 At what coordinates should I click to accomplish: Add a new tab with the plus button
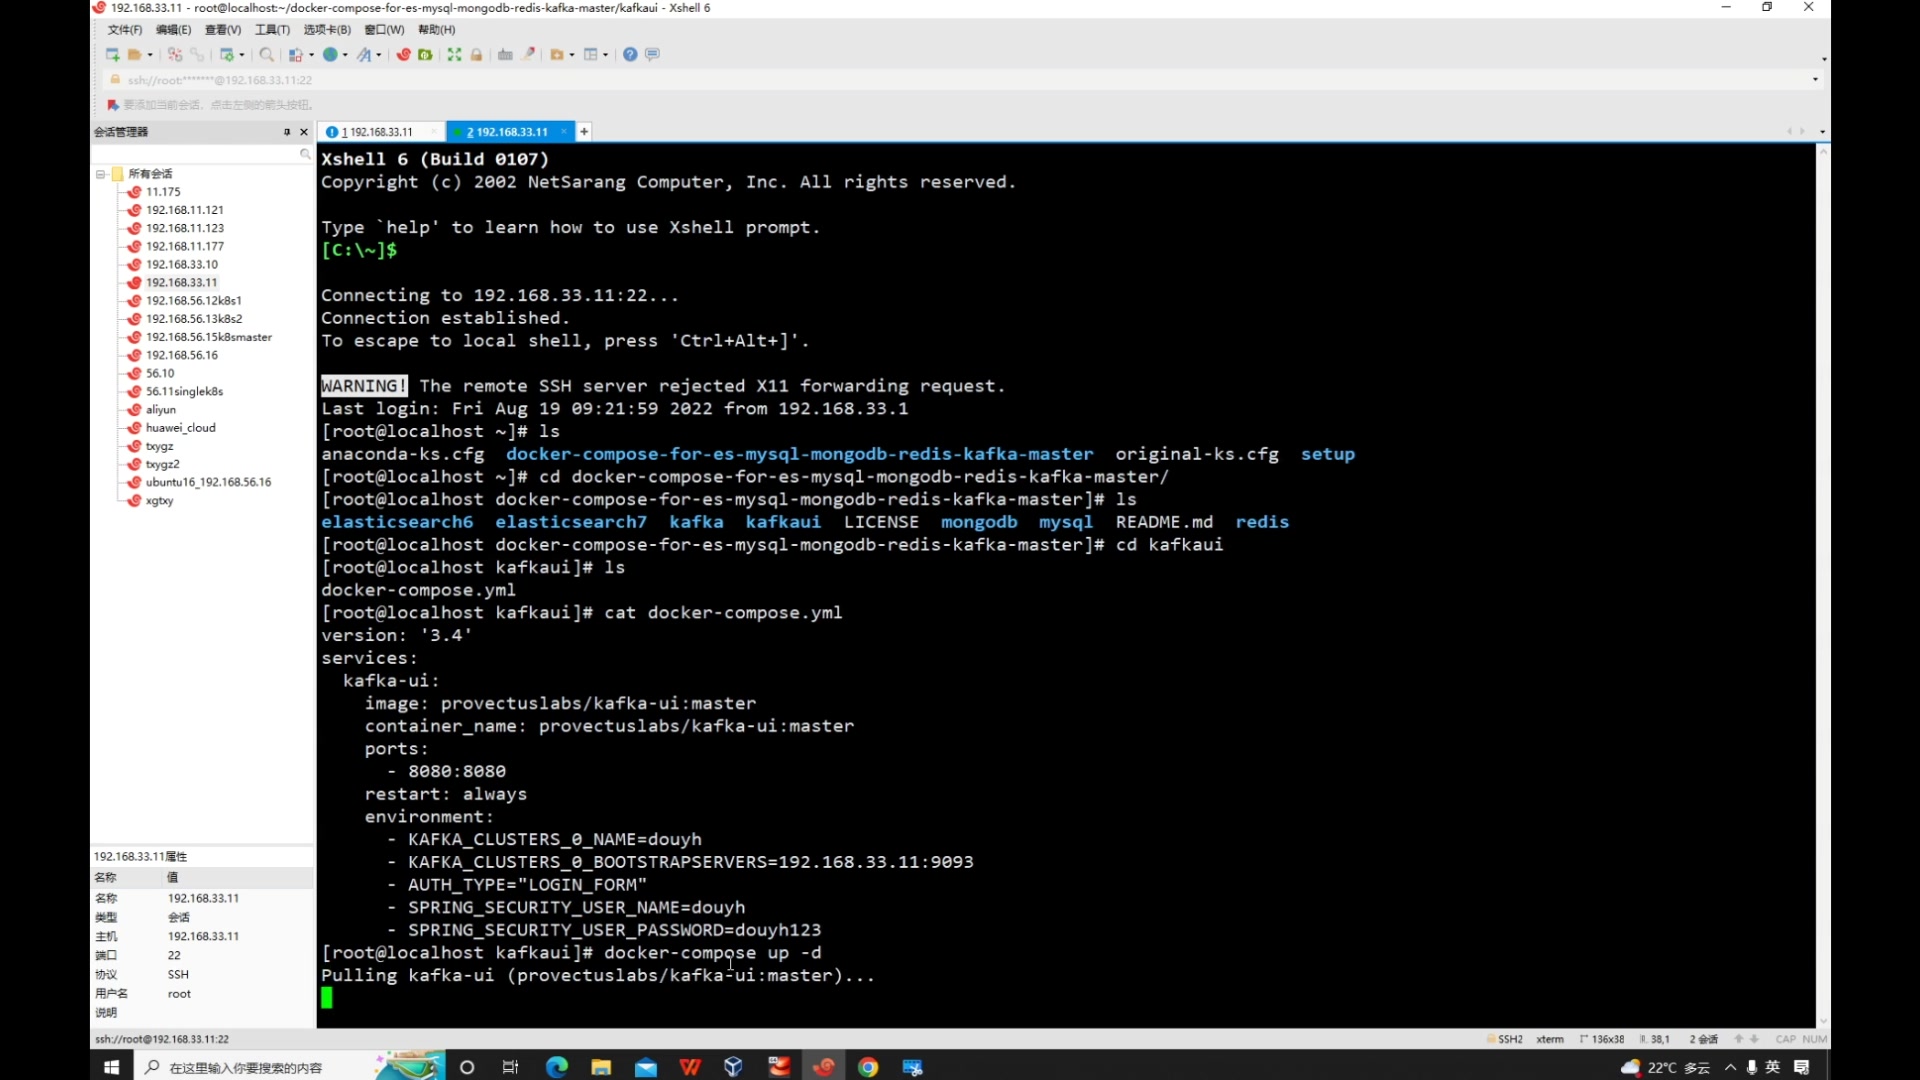click(584, 131)
